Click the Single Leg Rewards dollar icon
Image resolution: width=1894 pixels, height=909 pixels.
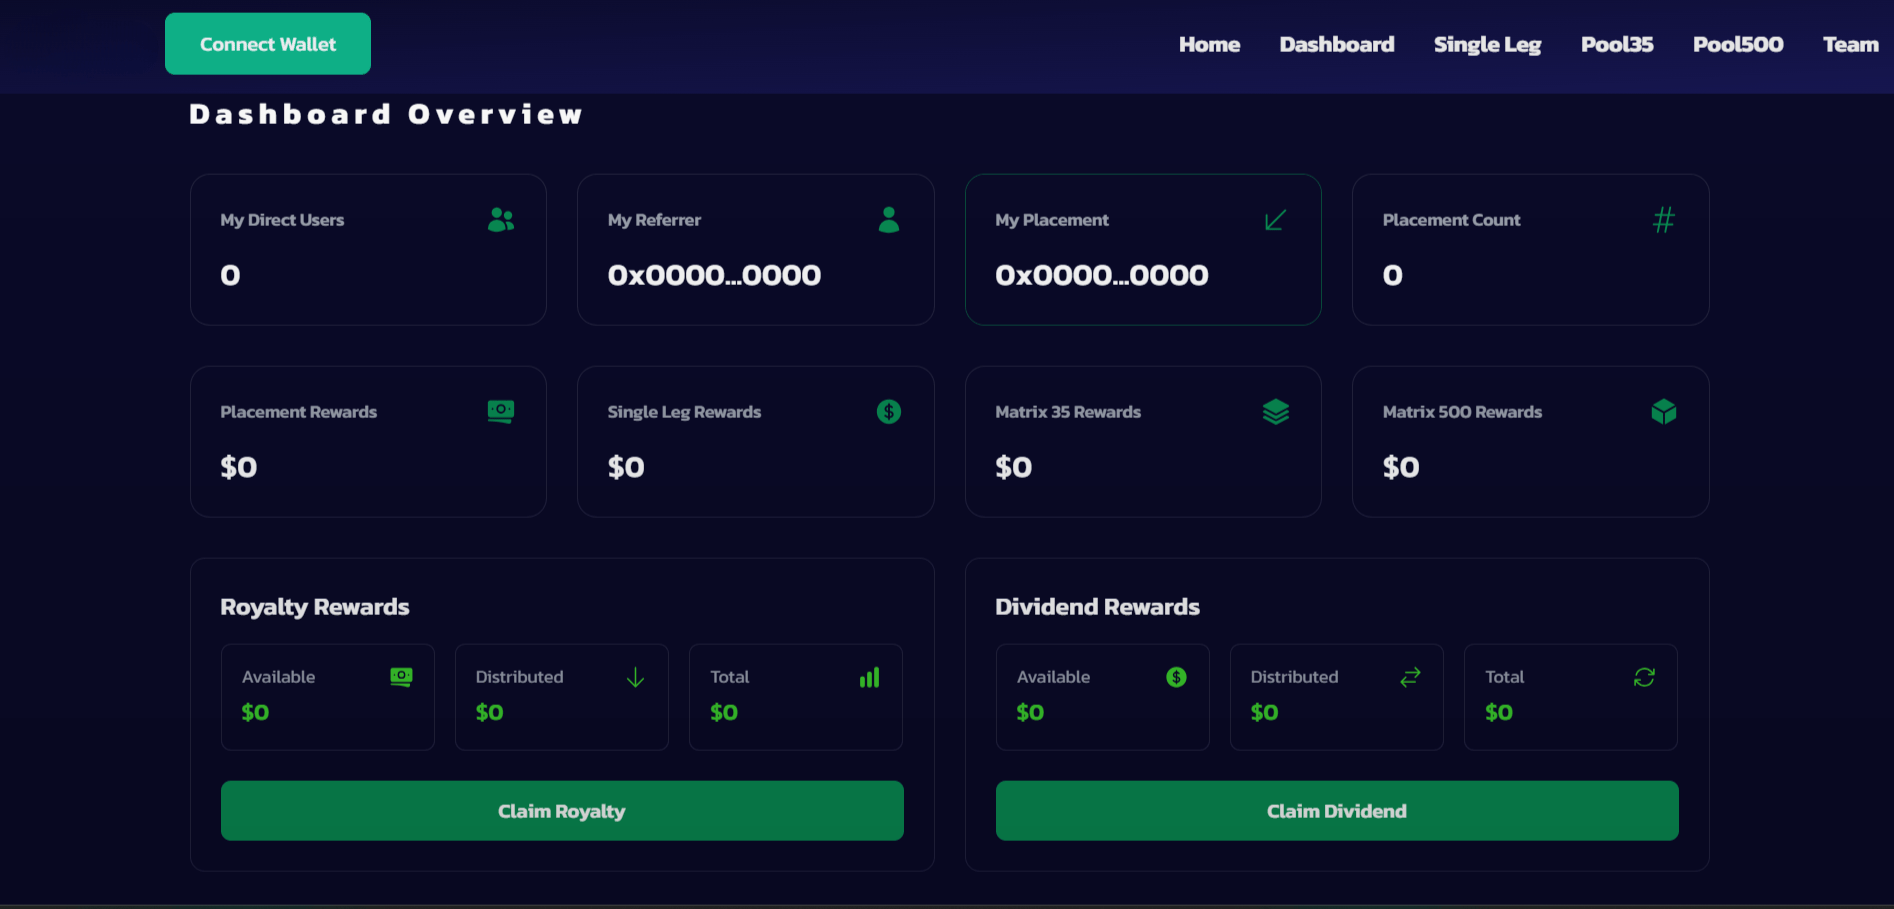coord(888,411)
